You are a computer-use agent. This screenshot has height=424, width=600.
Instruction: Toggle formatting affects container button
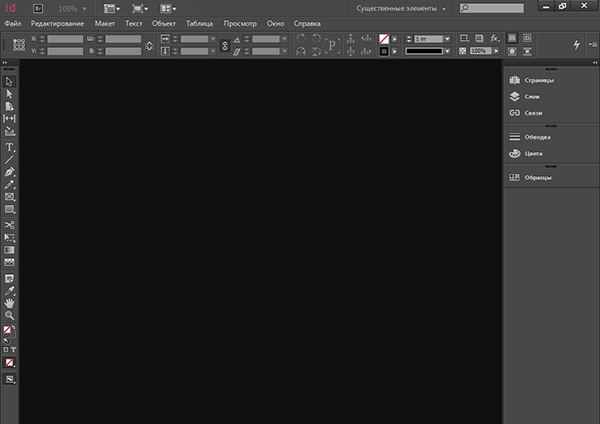6,349
